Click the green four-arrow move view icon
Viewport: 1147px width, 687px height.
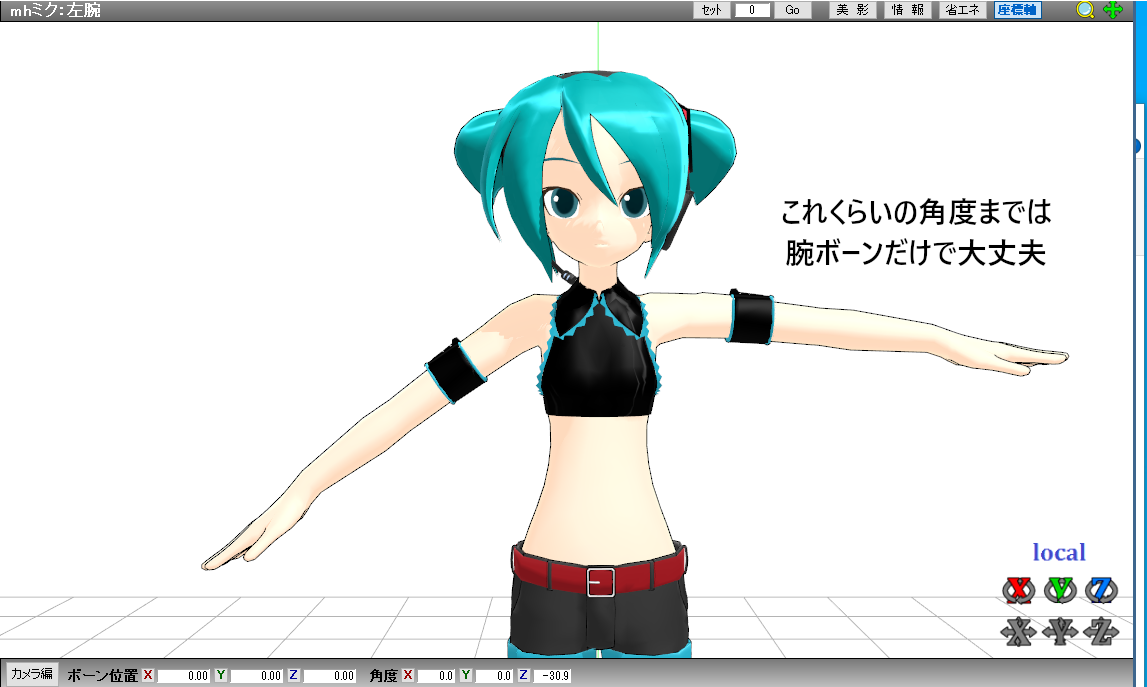pyautogui.click(x=1113, y=10)
